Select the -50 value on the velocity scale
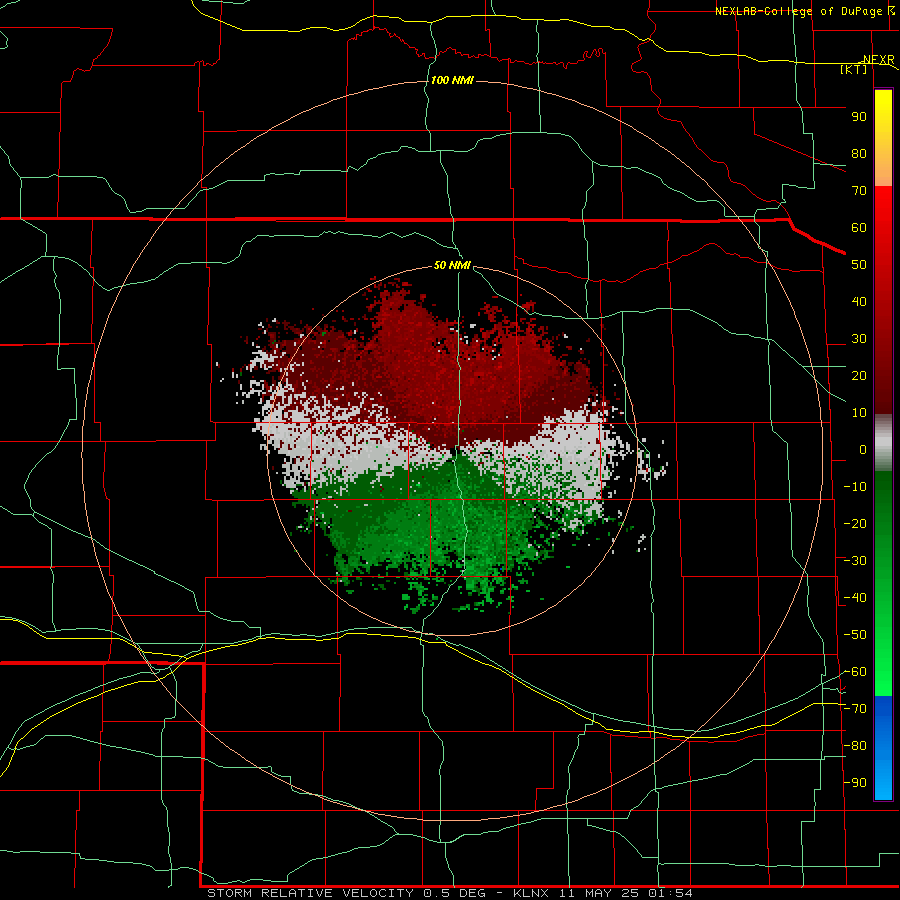Viewport: 900px width, 900px height. pyautogui.click(x=855, y=635)
